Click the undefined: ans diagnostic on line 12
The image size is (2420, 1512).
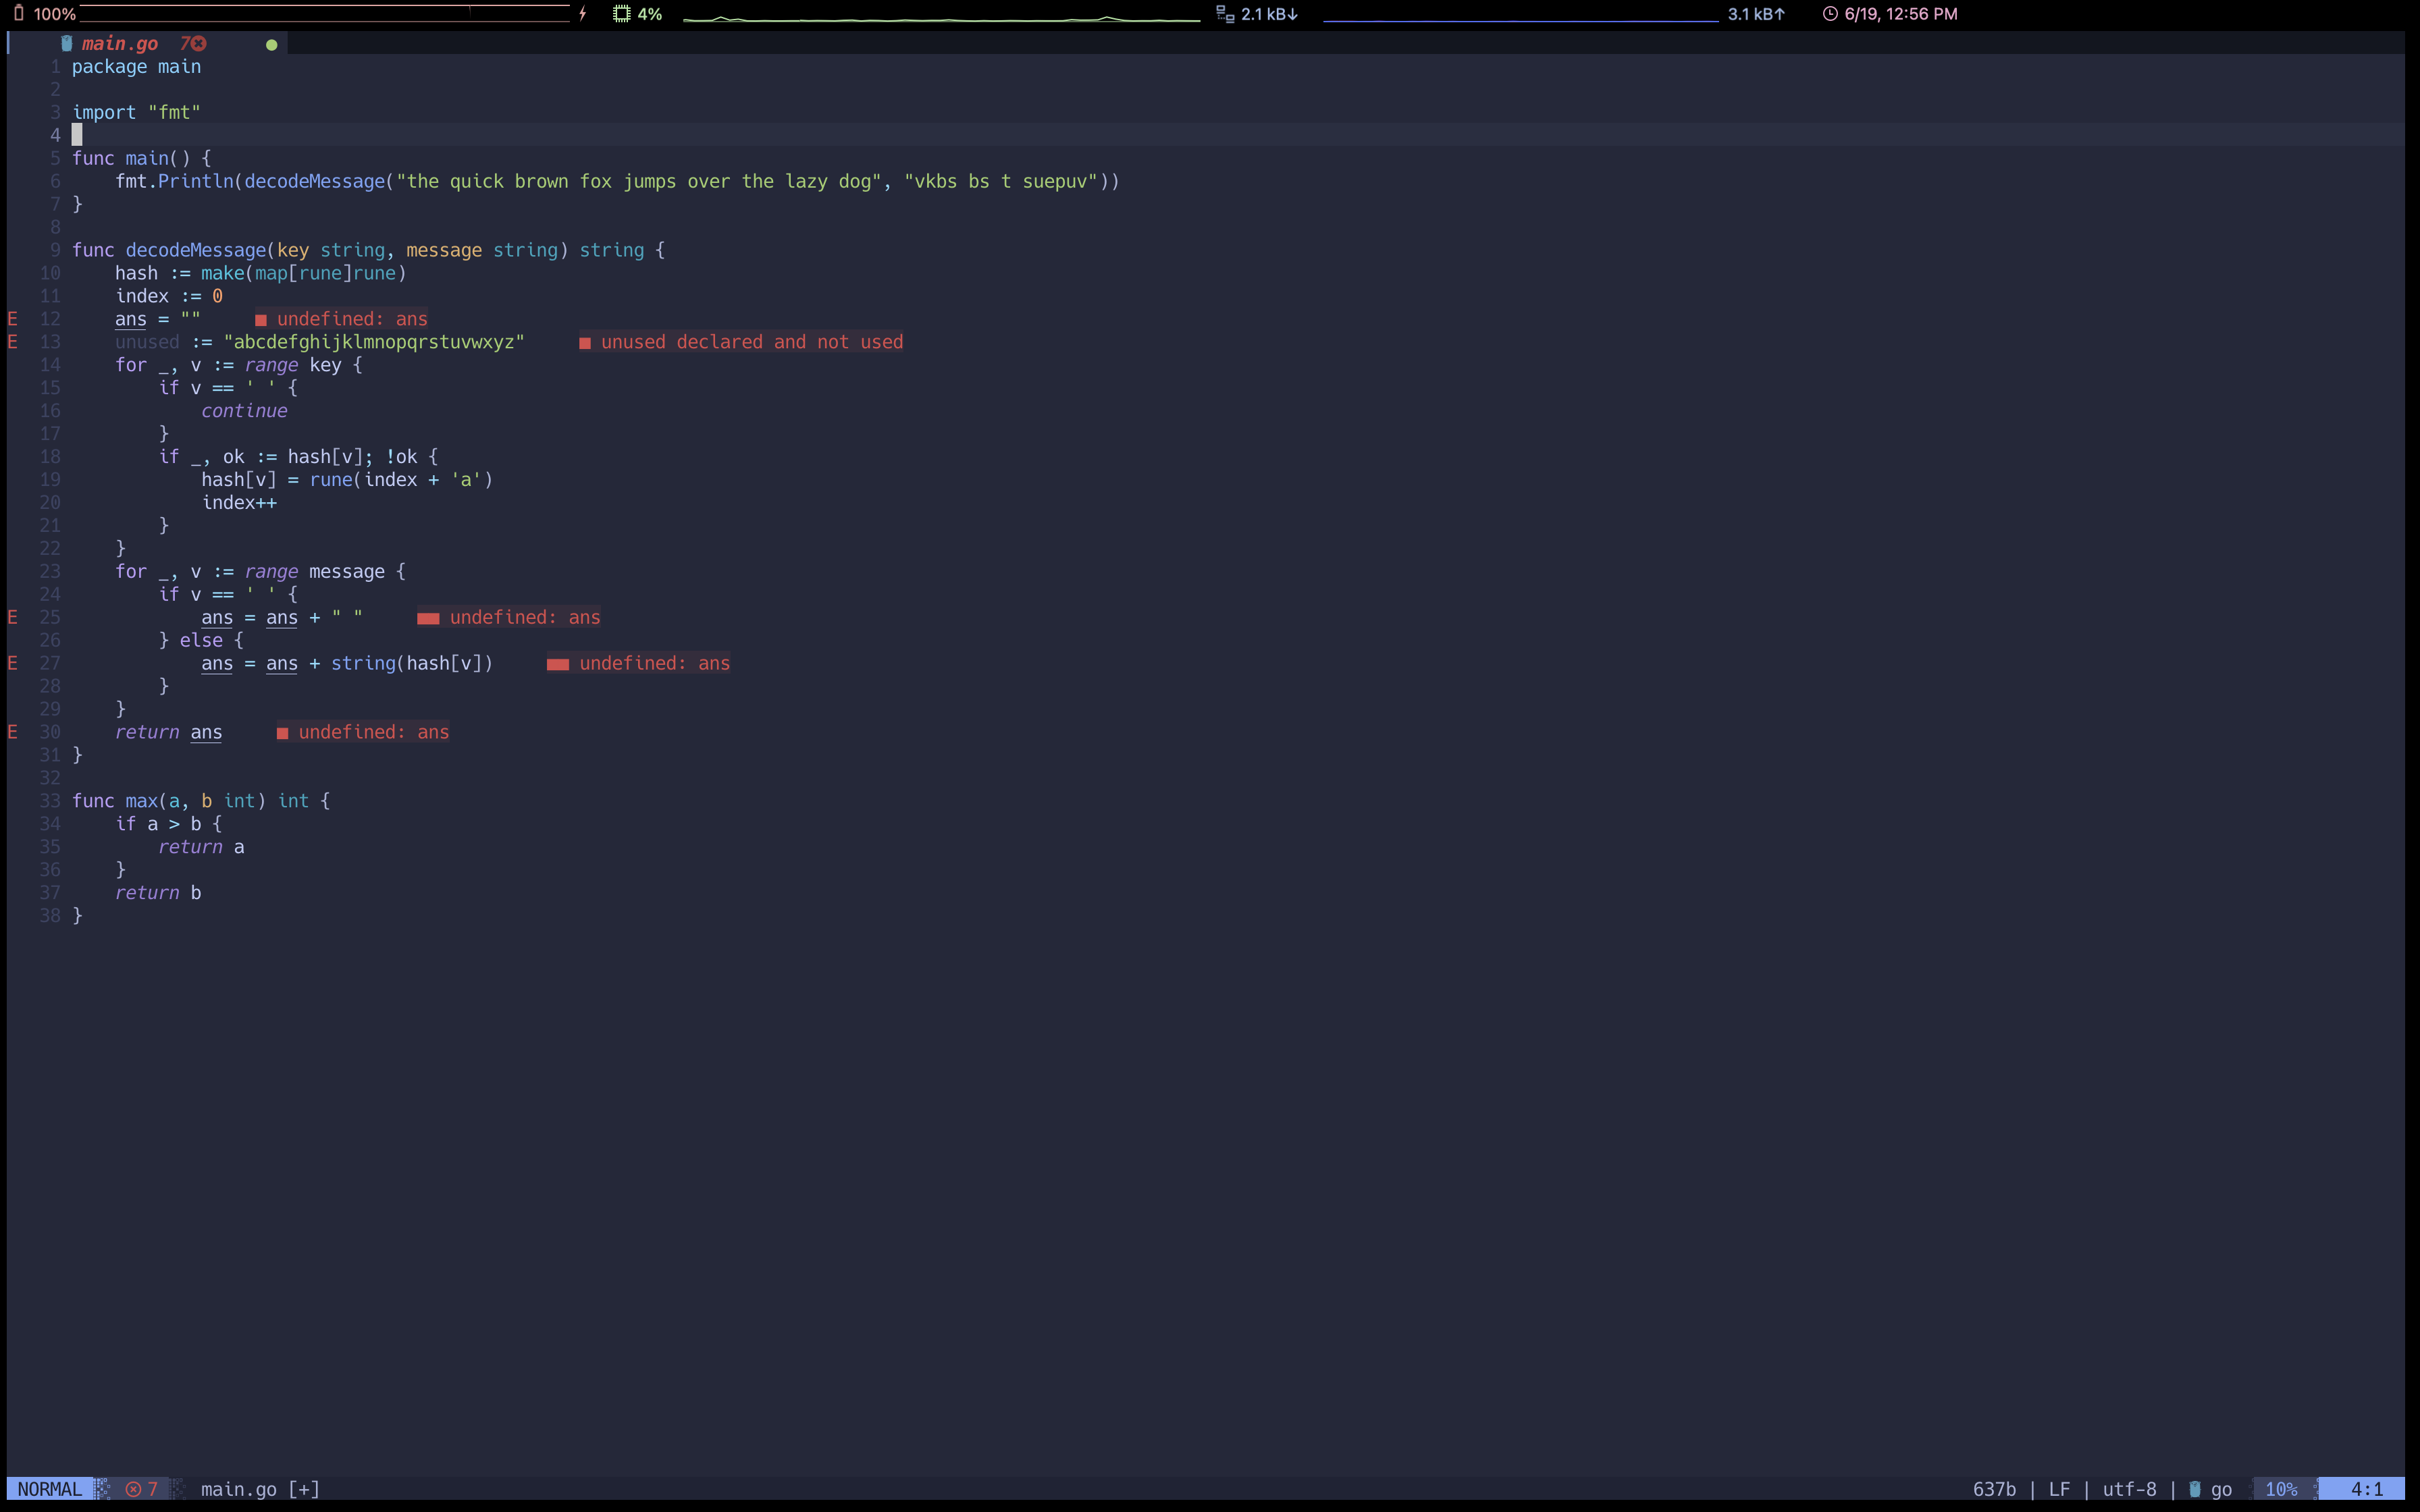(x=343, y=318)
